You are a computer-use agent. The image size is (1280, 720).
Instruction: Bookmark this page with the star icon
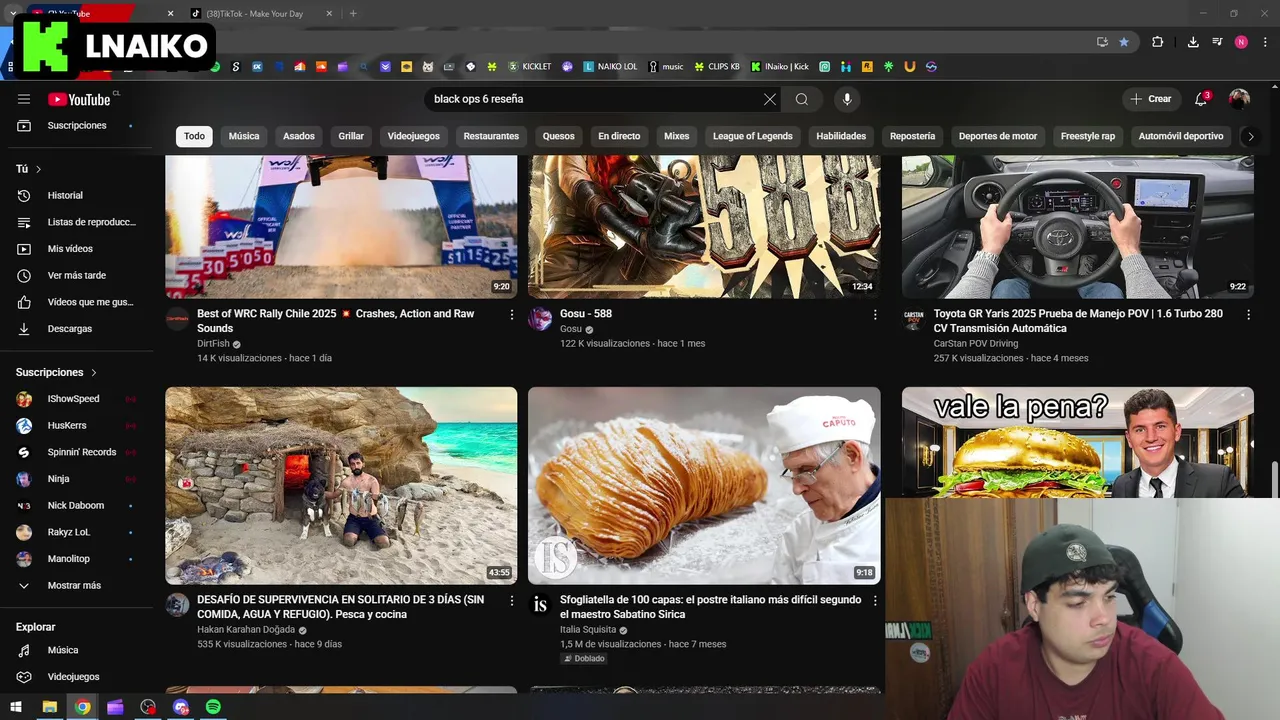pyautogui.click(x=1124, y=42)
